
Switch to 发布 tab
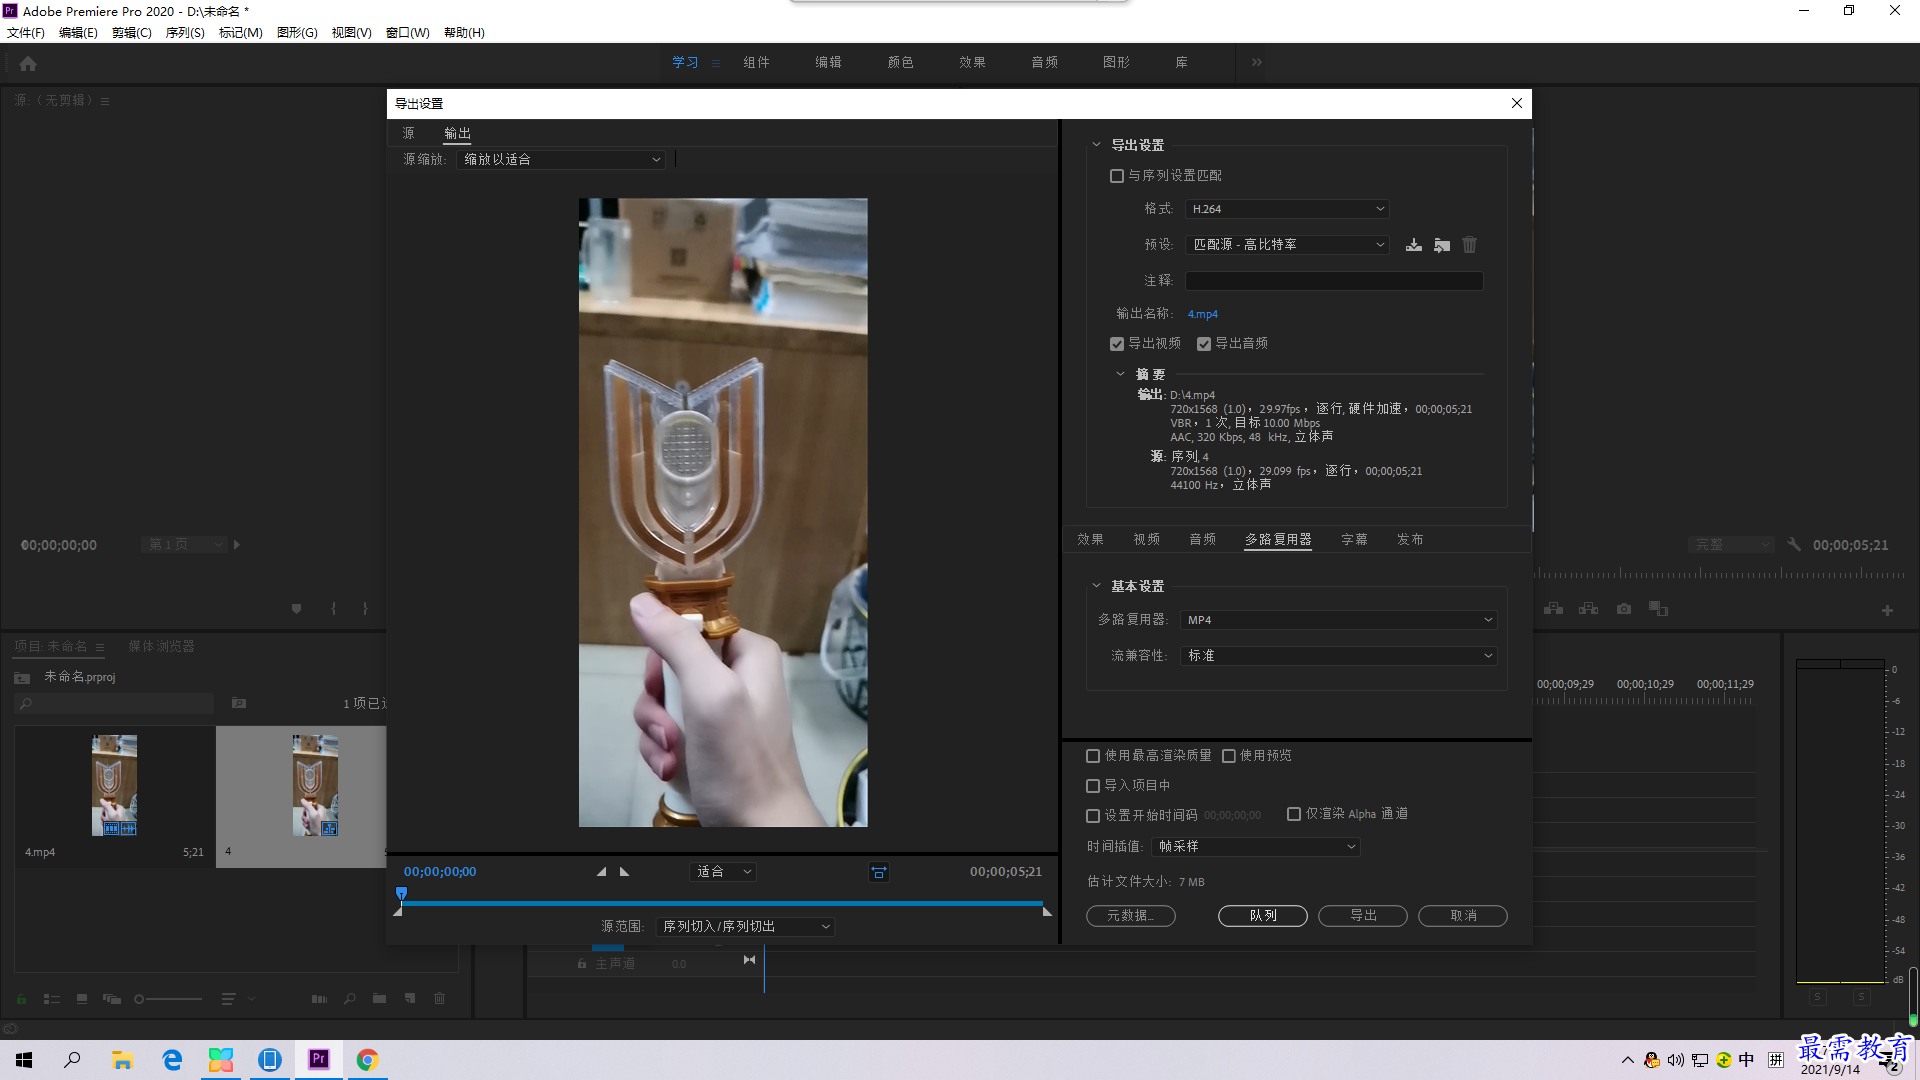tap(1410, 539)
